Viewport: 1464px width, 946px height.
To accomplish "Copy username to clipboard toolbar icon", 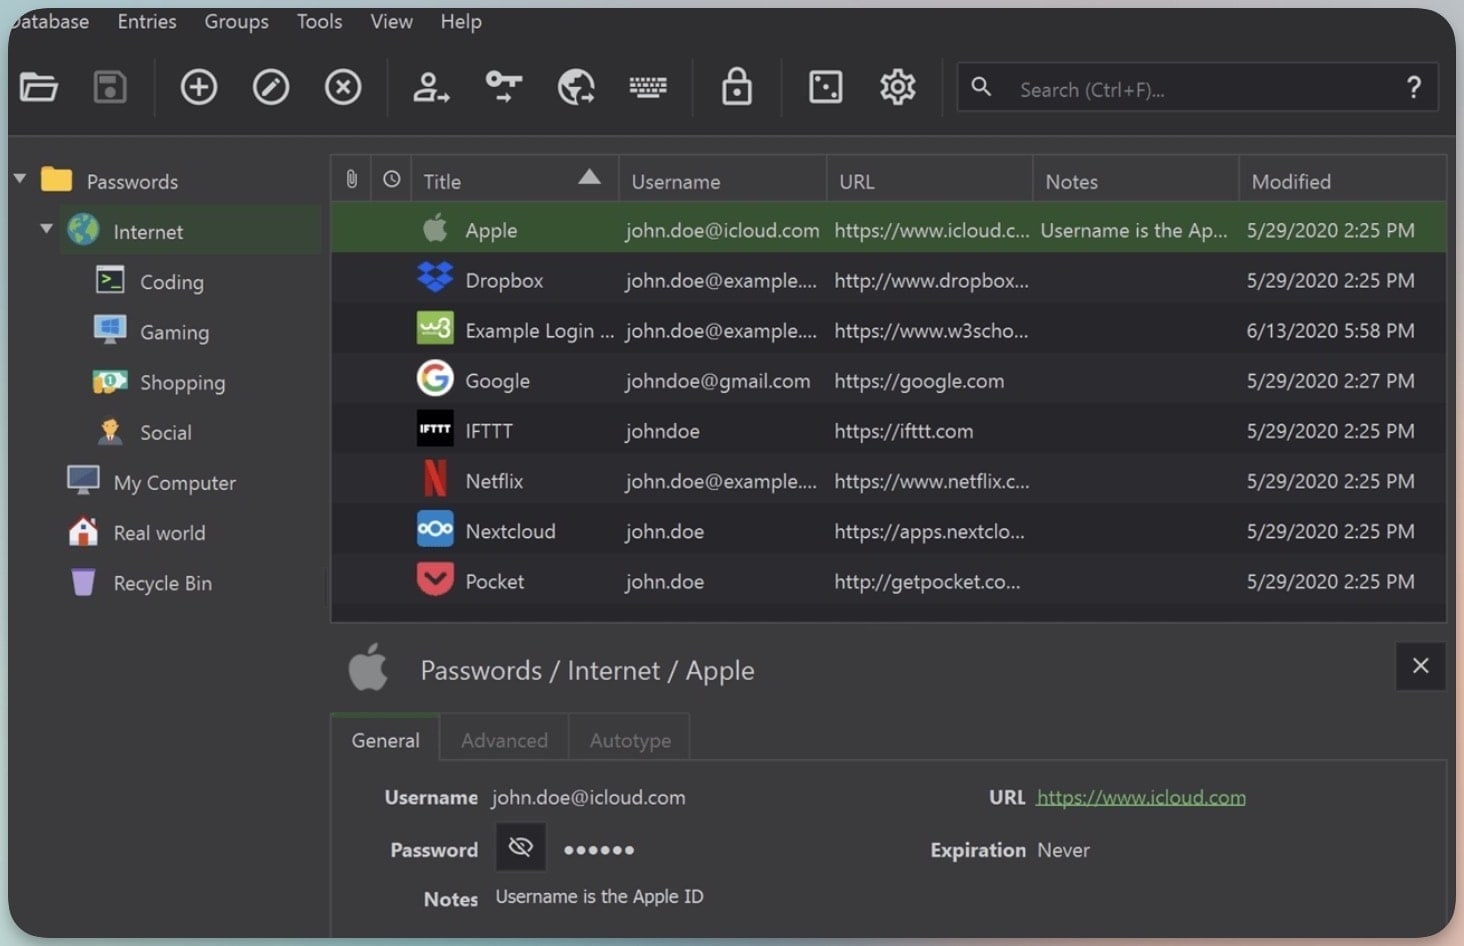I will [431, 88].
